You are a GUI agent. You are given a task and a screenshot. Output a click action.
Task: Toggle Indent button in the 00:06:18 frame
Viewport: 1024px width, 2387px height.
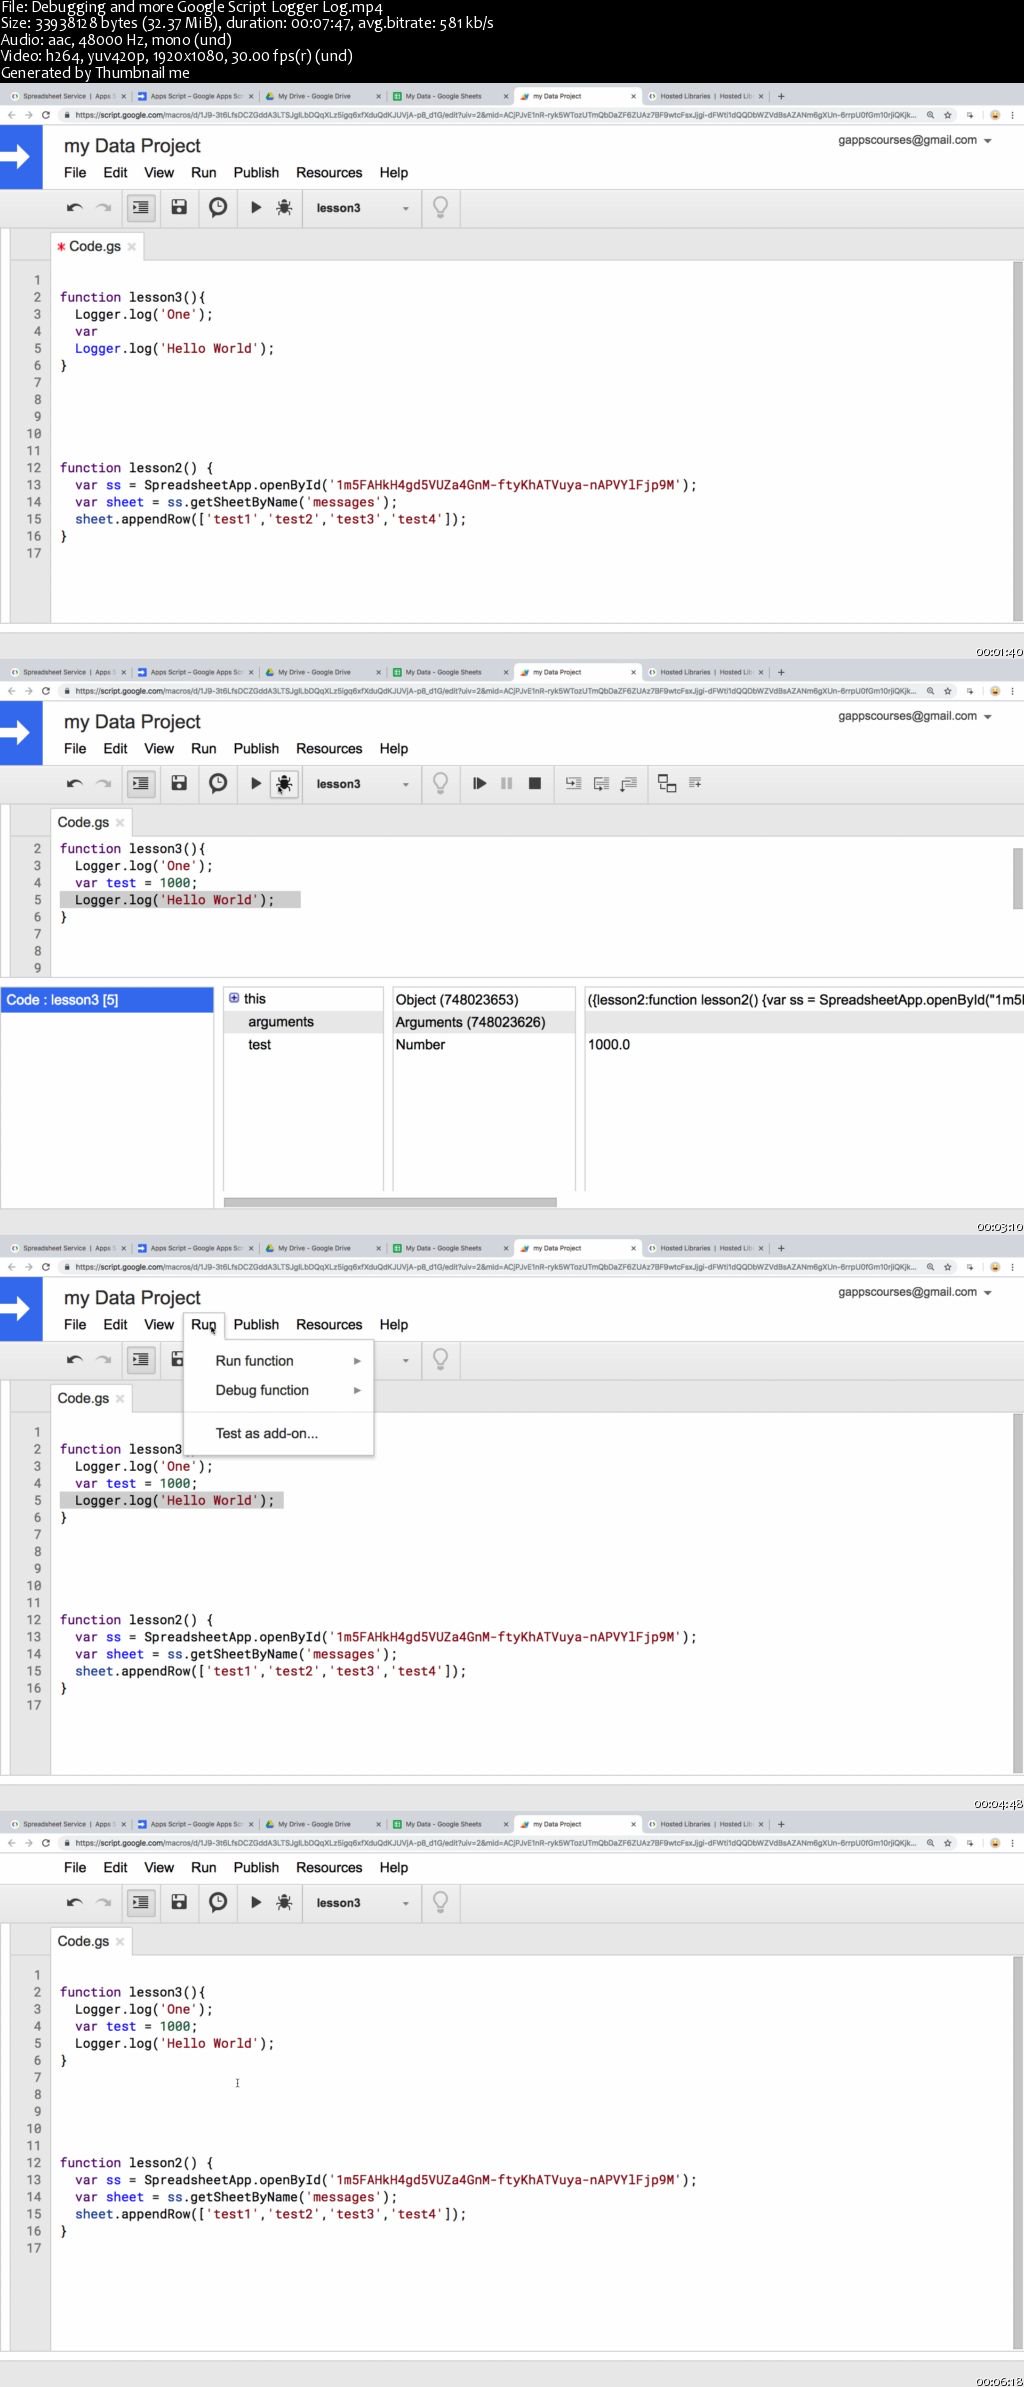tap(141, 1903)
